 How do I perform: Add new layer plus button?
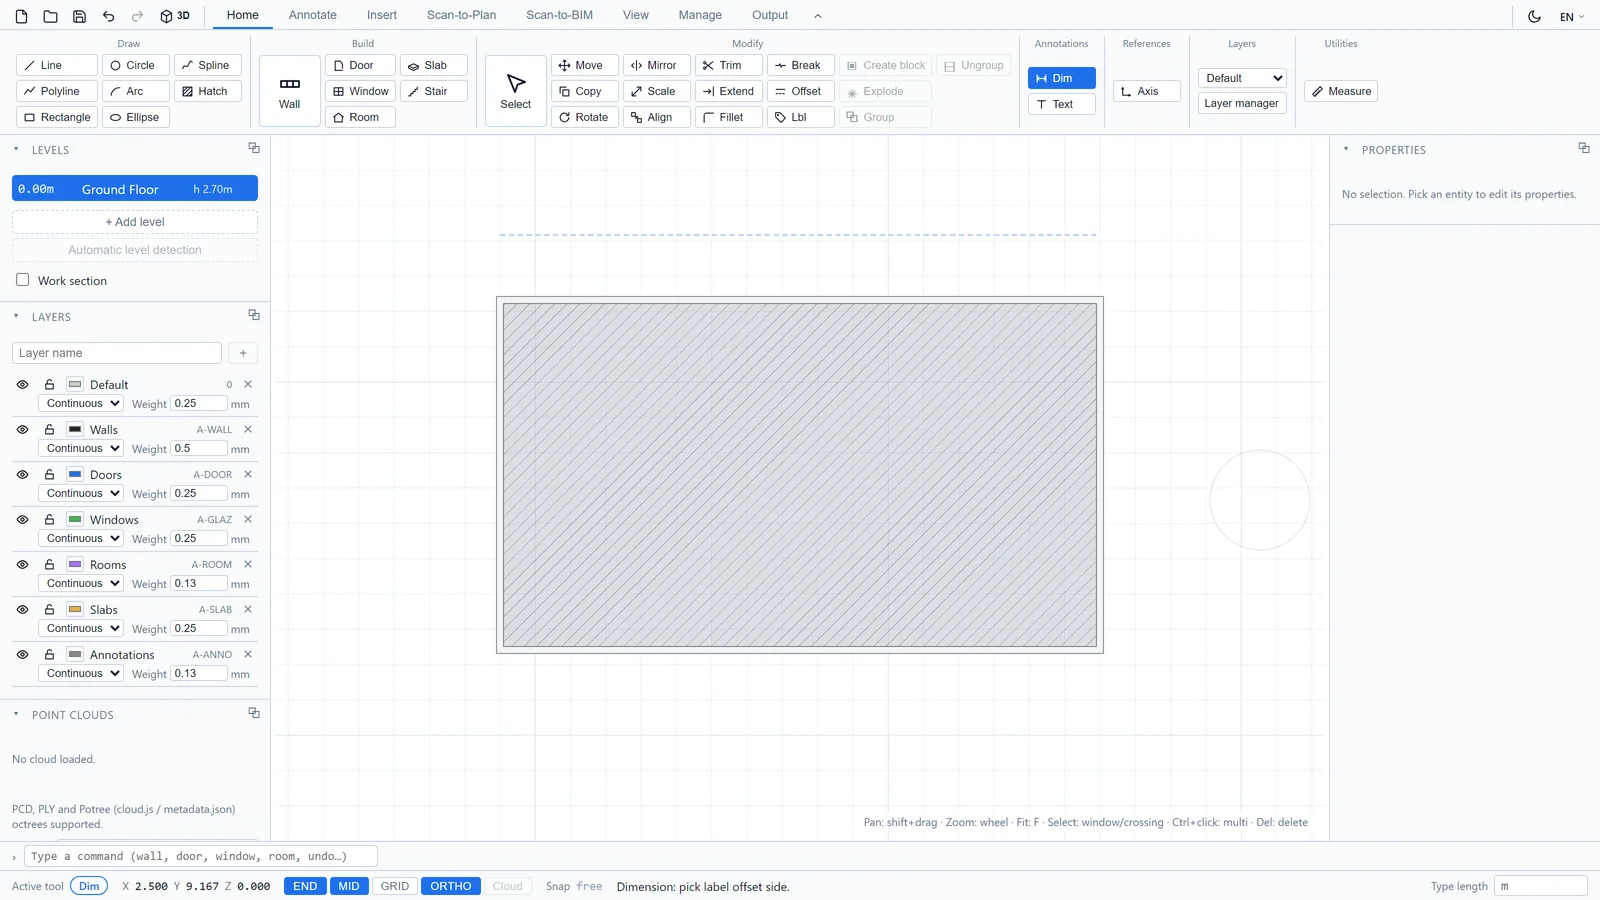point(243,353)
